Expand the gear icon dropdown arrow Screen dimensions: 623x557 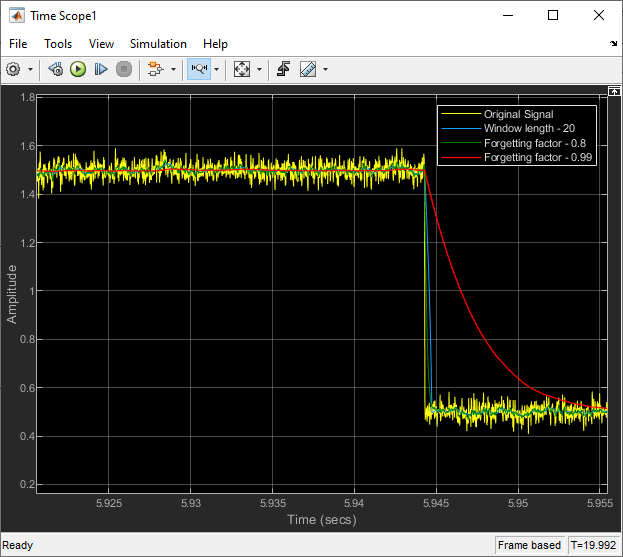coord(30,70)
